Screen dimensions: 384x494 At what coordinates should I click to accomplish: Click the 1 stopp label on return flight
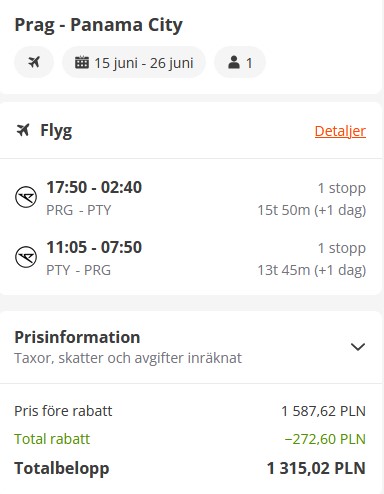click(342, 248)
